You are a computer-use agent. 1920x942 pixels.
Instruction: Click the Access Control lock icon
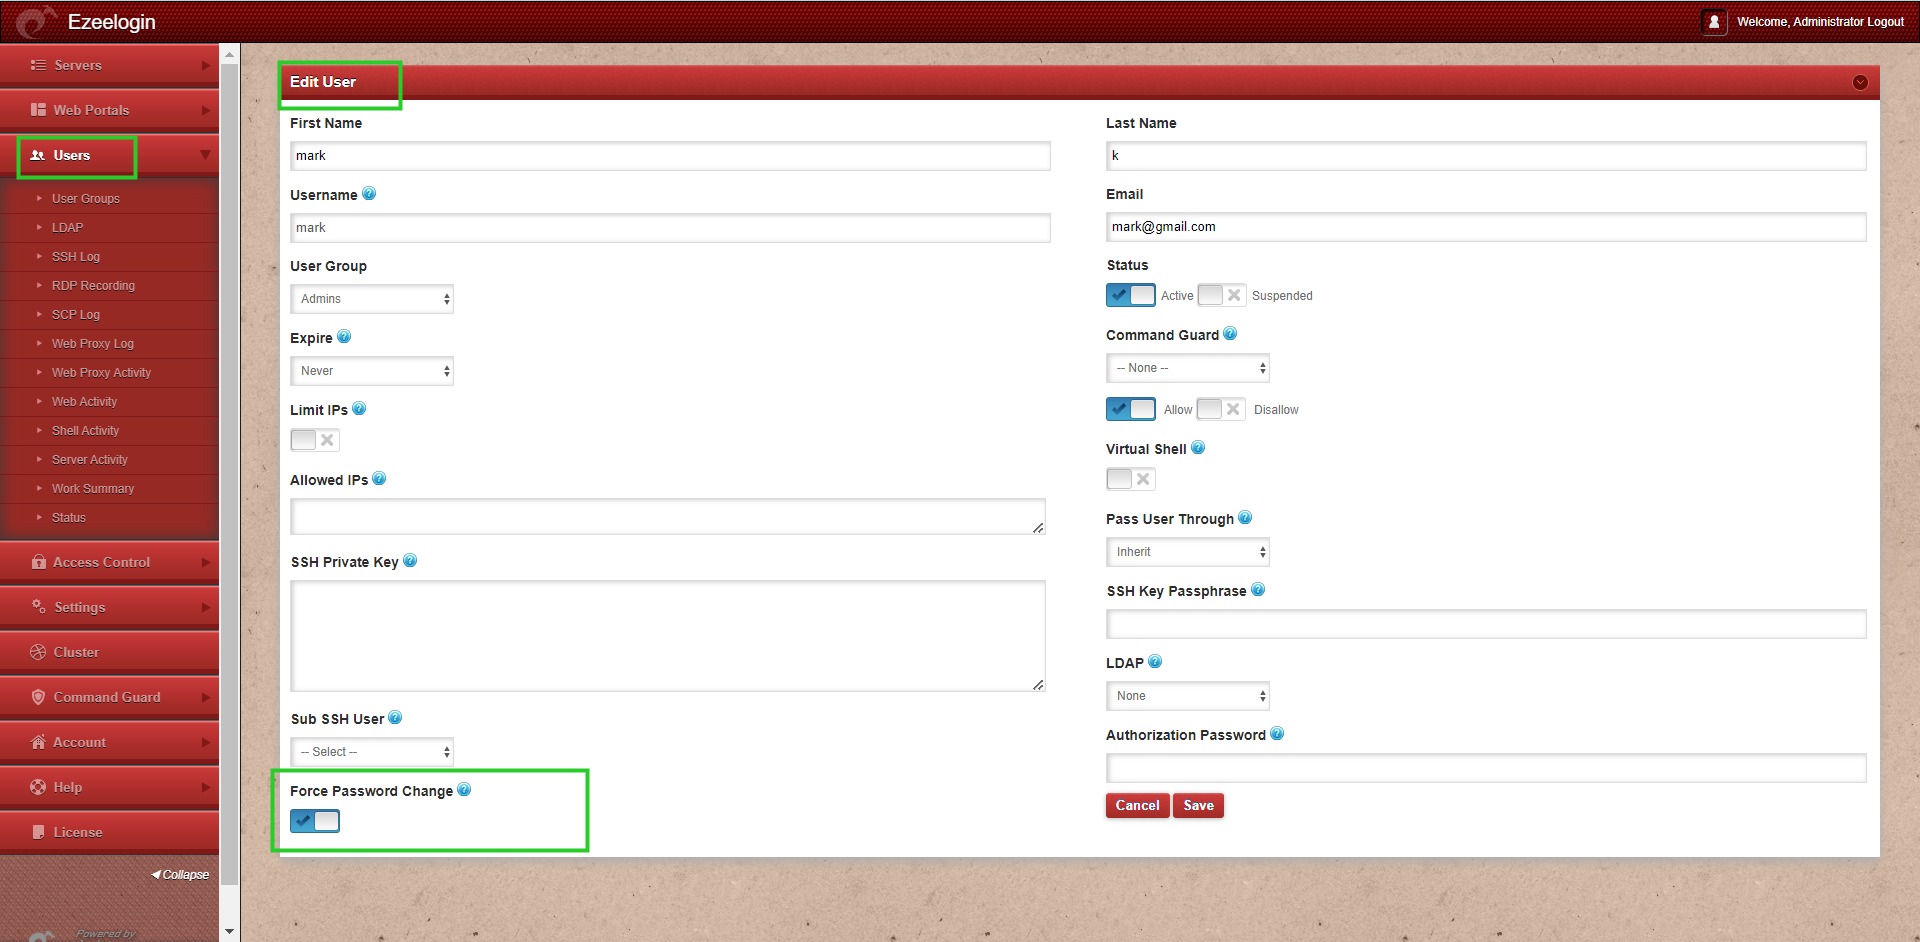[x=38, y=562]
